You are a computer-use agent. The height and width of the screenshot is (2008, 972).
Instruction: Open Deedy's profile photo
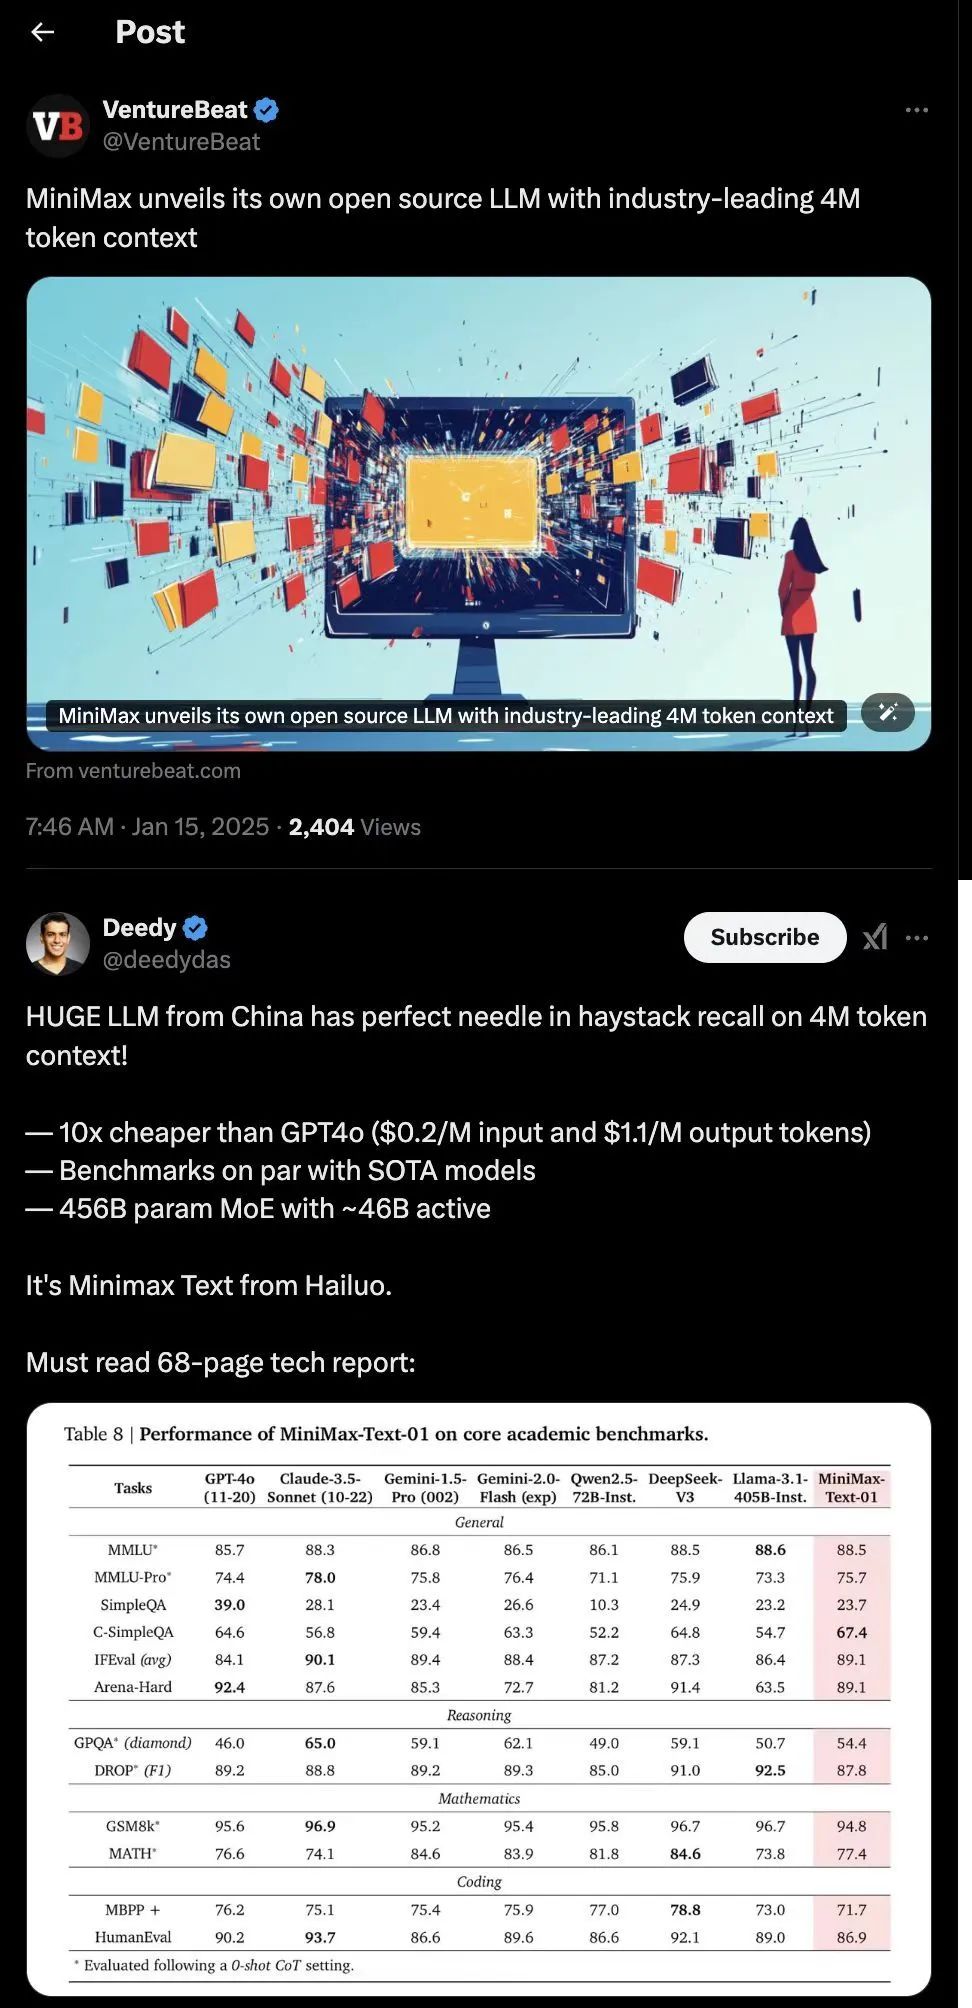click(x=58, y=943)
